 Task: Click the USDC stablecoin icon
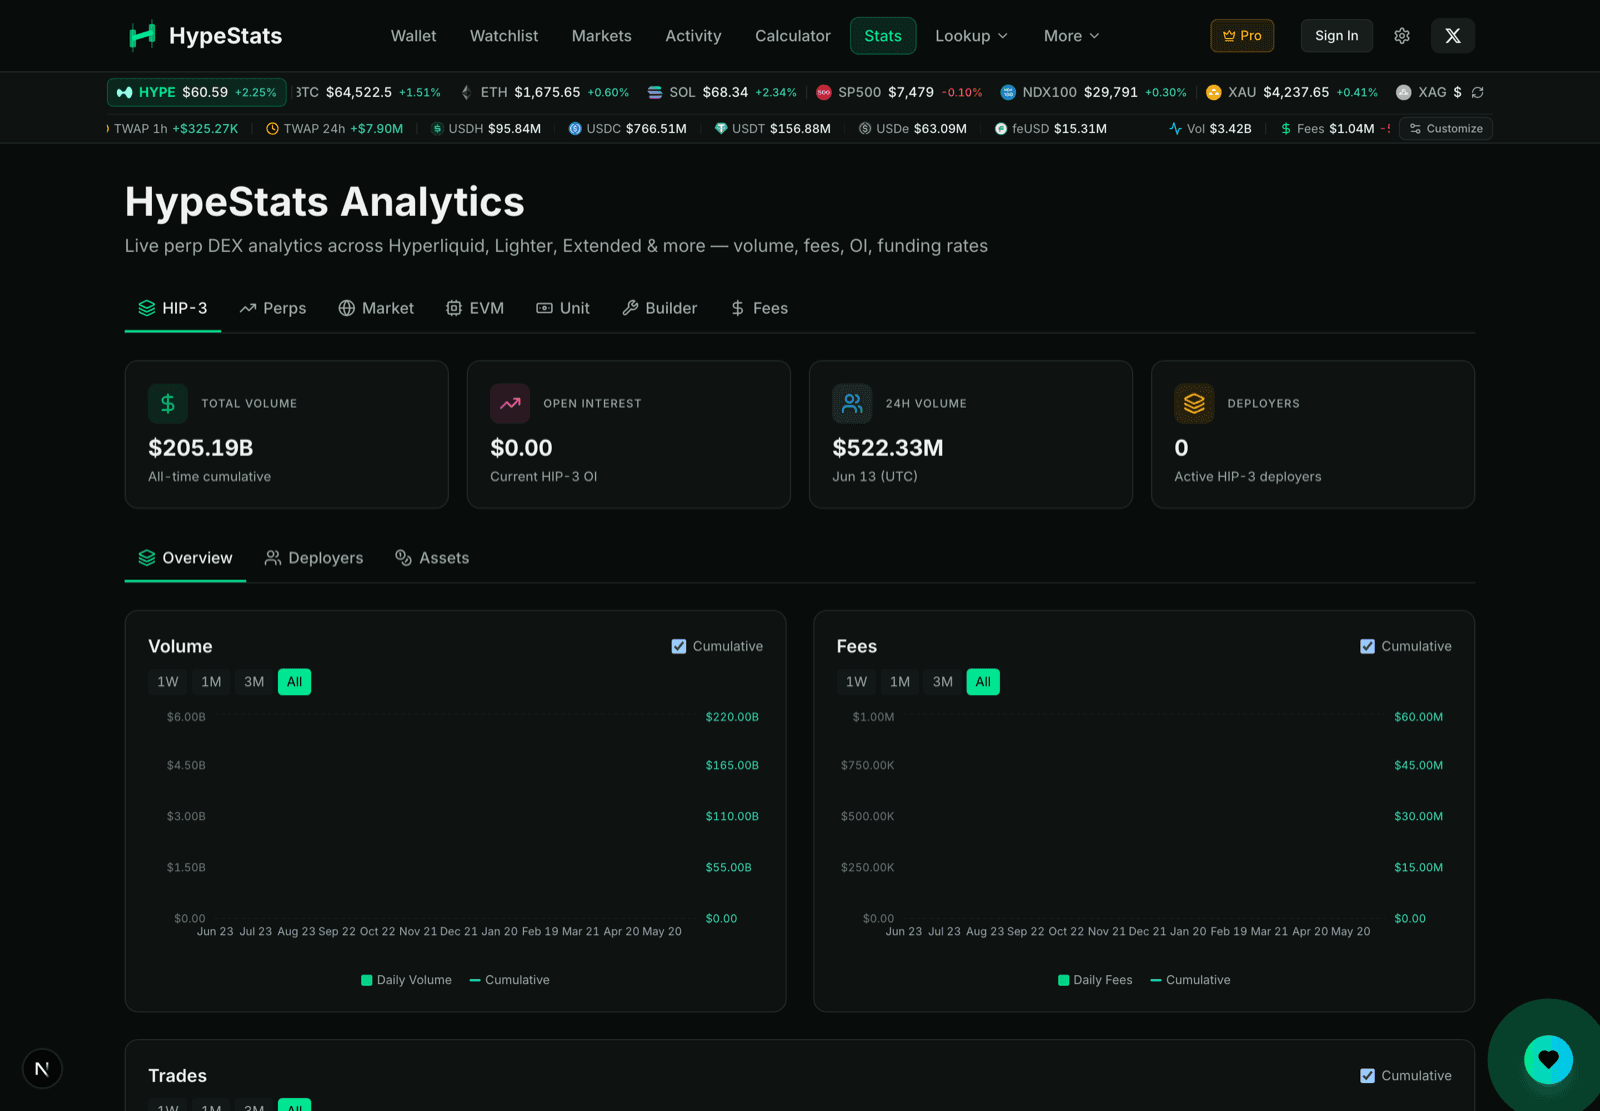[x=575, y=129]
